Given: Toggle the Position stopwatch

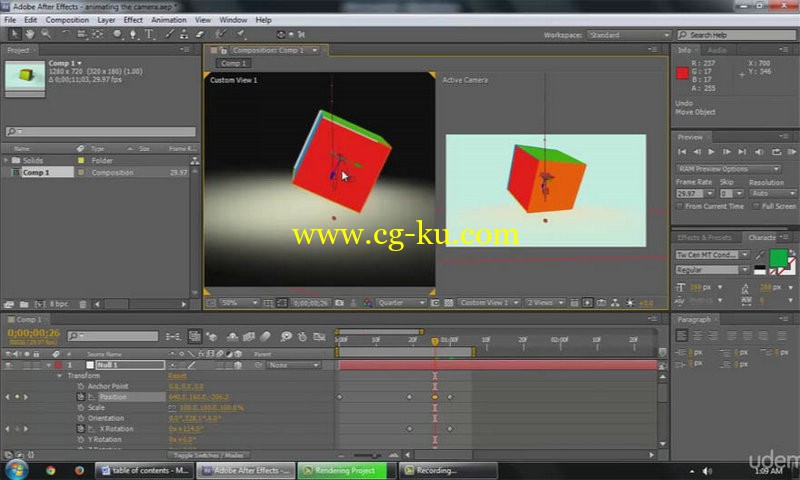Looking at the screenshot, I should coord(81,397).
